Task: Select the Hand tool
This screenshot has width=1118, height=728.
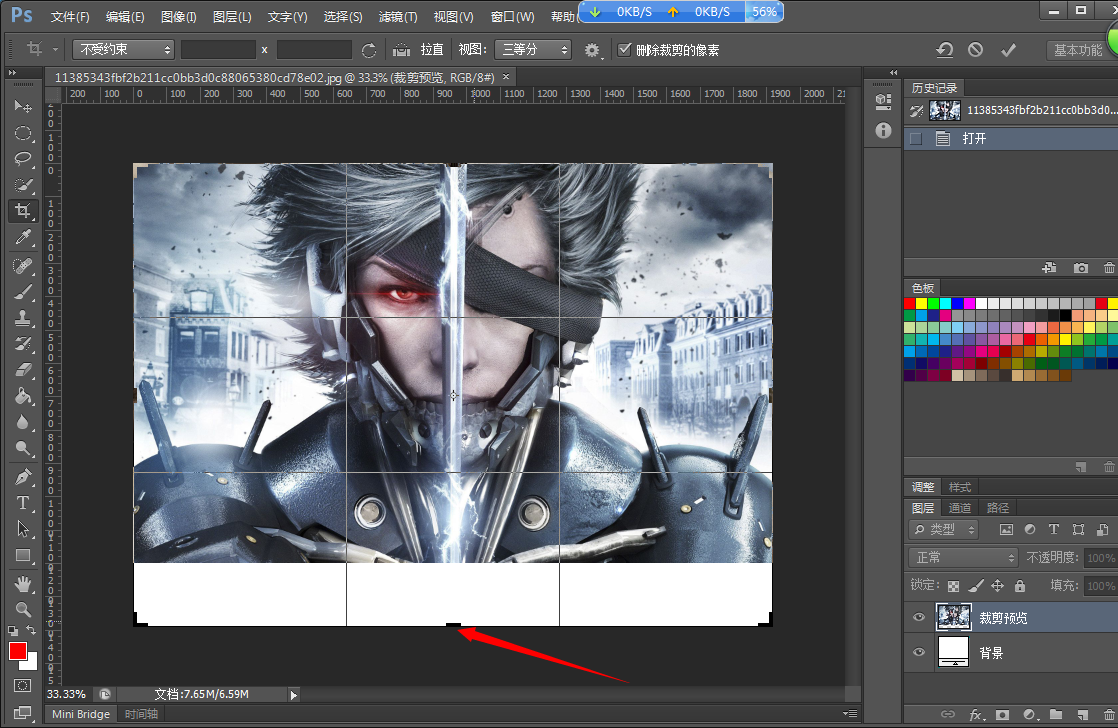Action: click(x=23, y=584)
